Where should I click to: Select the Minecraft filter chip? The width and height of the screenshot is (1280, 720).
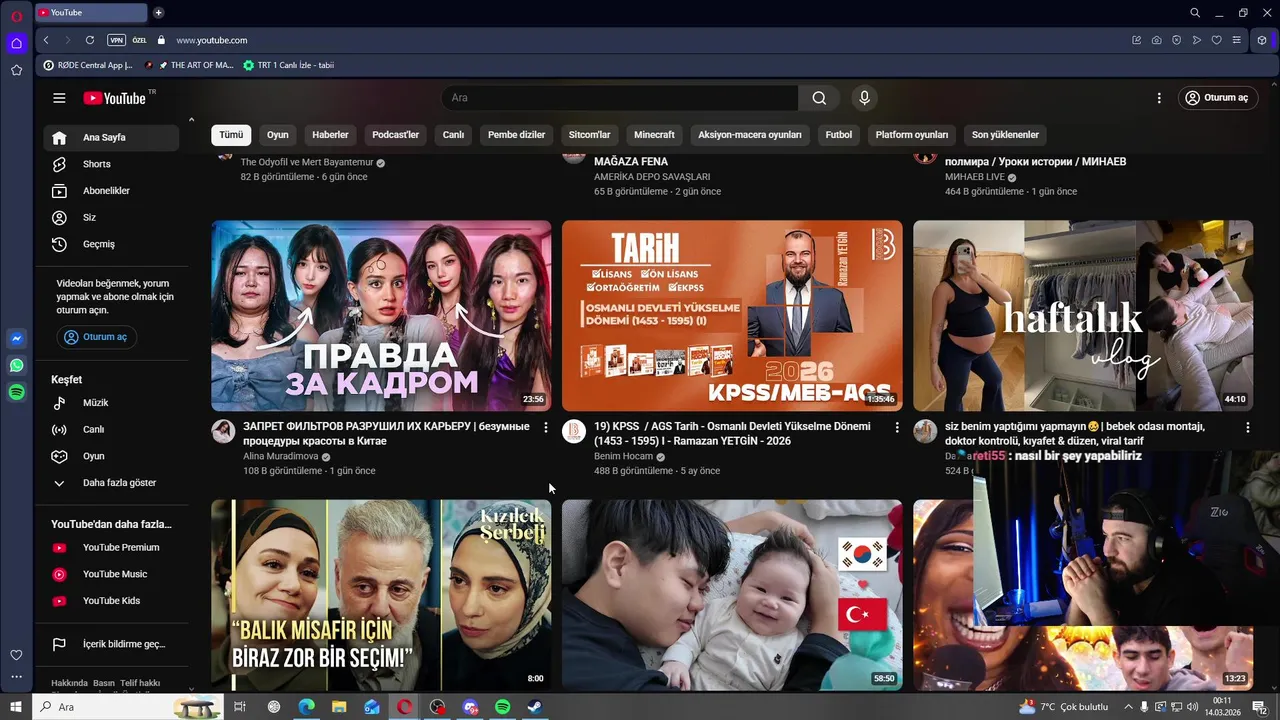click(x=655, y=135)
